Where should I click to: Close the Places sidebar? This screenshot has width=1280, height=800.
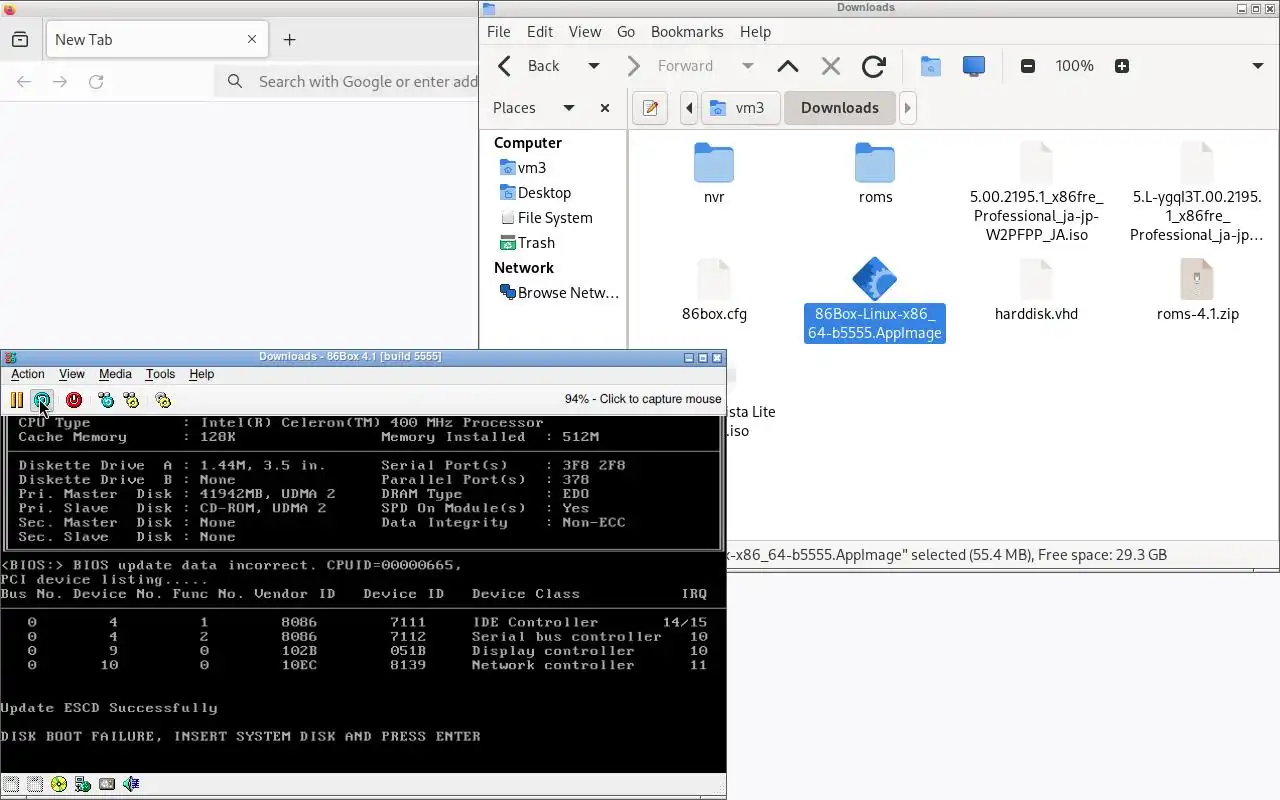click(604, 108)
